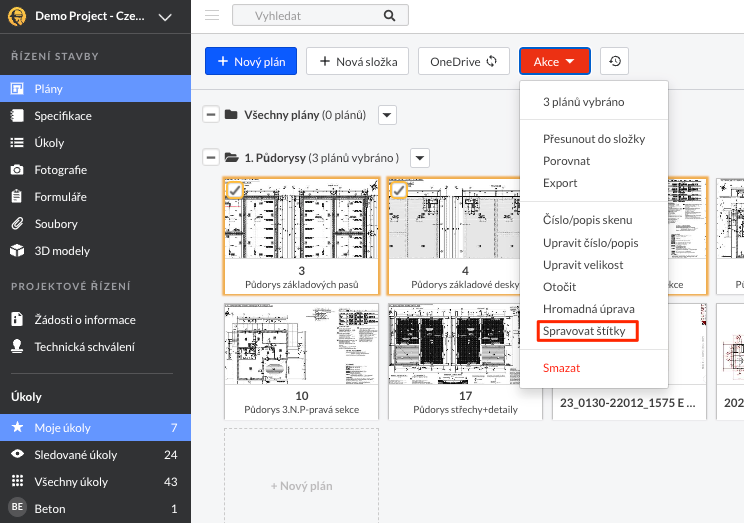Viewport: 744px width, 523px height.
Task: Click the OneDrive button
Action: [x=464, y=61]
